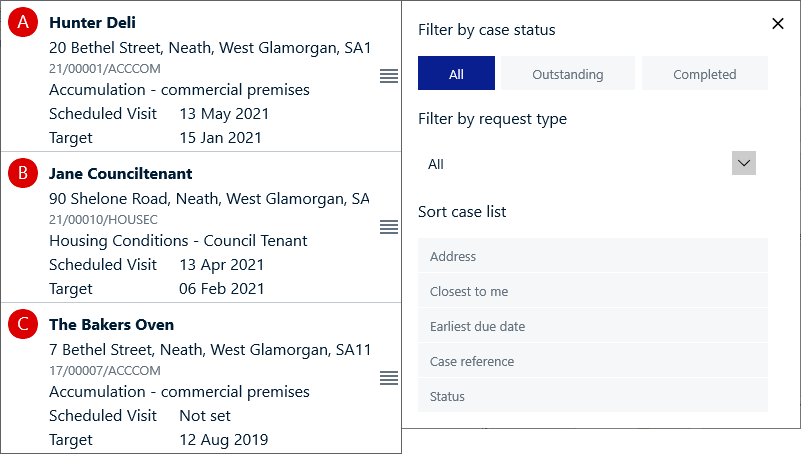801x454 pixels.
Task: Sort cases by Case reference
Action: click(x=592, y=361)
